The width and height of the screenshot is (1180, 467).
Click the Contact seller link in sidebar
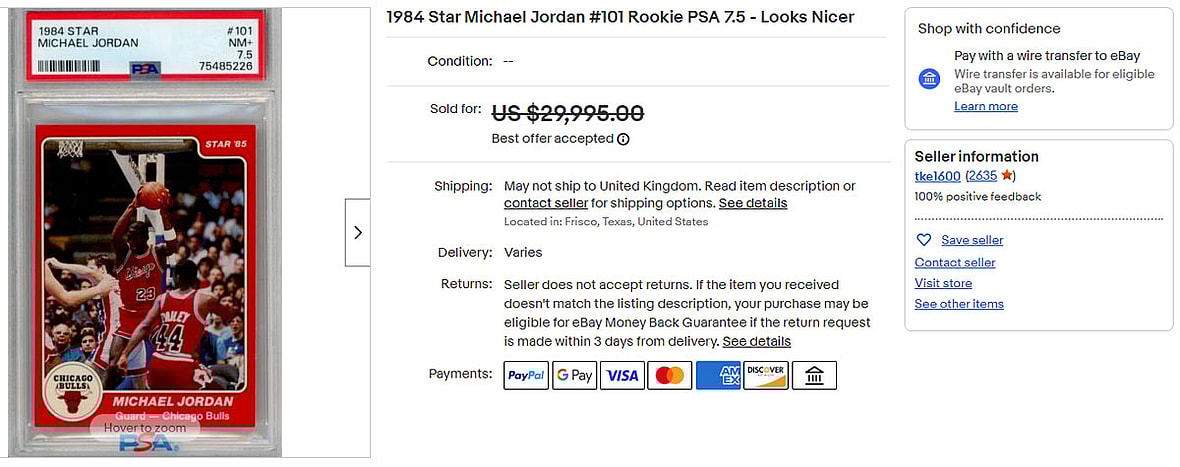pos(955,262)
